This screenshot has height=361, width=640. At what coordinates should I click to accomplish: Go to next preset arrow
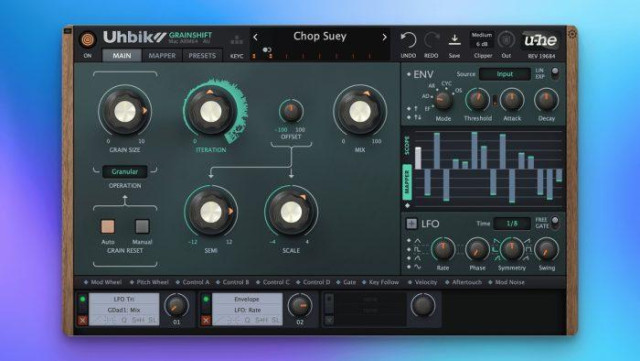tap(384, 37)
